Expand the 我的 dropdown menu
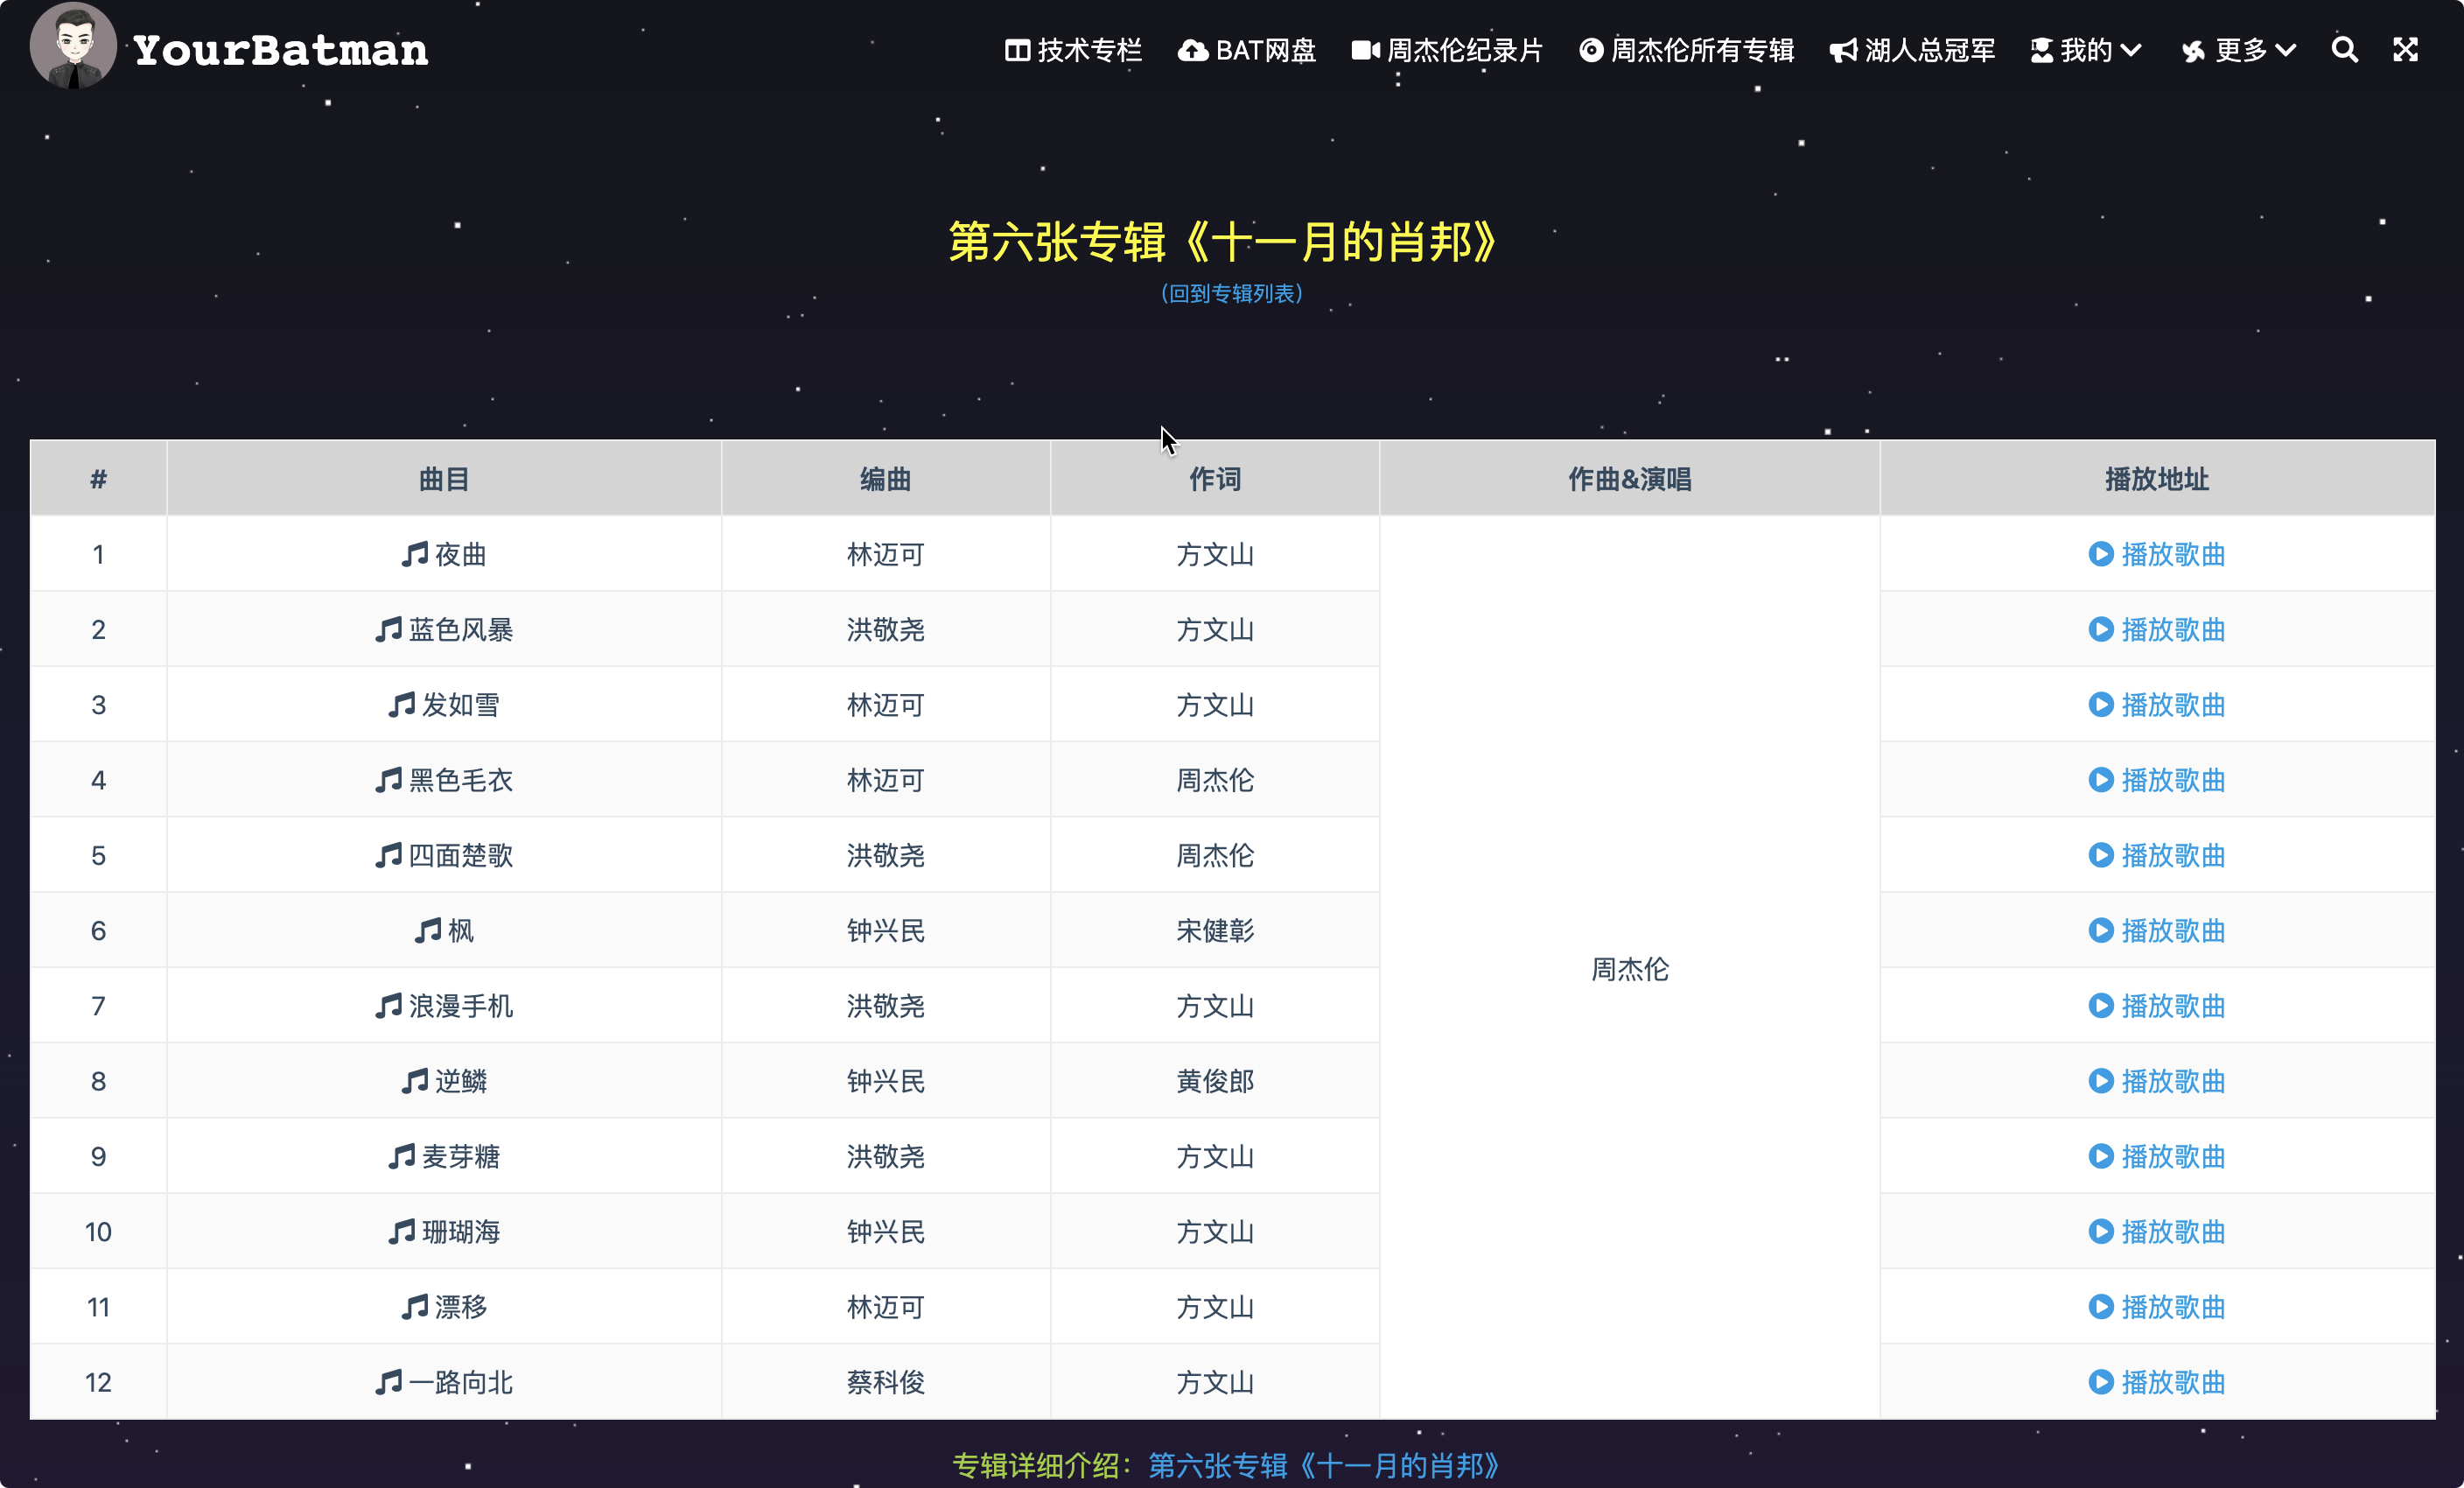The height and width of the screenshot is (1488, 2464). click(x=2086, y=50)
